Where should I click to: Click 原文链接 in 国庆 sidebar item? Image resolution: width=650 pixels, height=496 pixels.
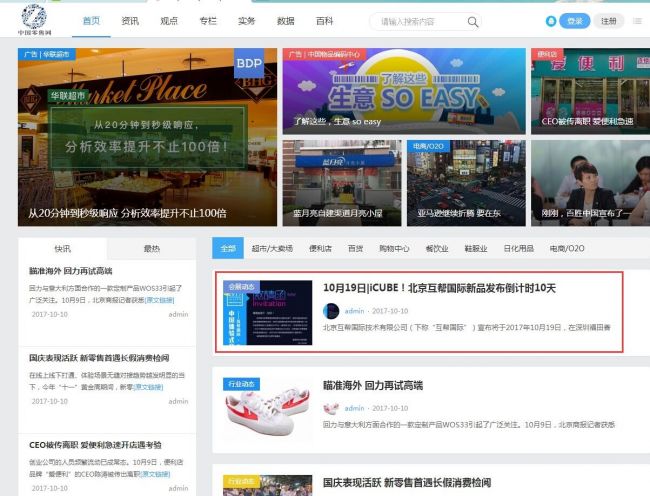148,387
